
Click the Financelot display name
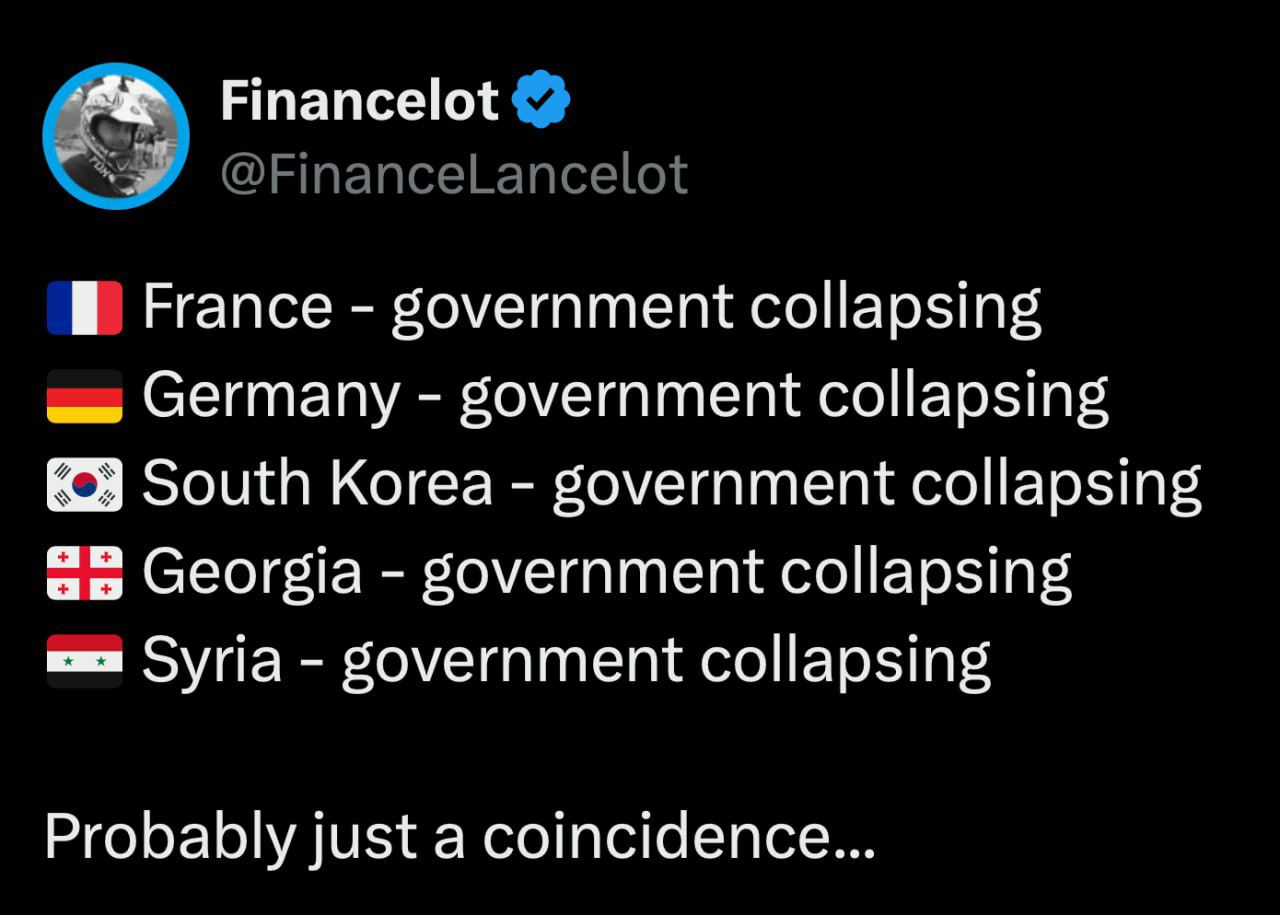tap(359, 101)
